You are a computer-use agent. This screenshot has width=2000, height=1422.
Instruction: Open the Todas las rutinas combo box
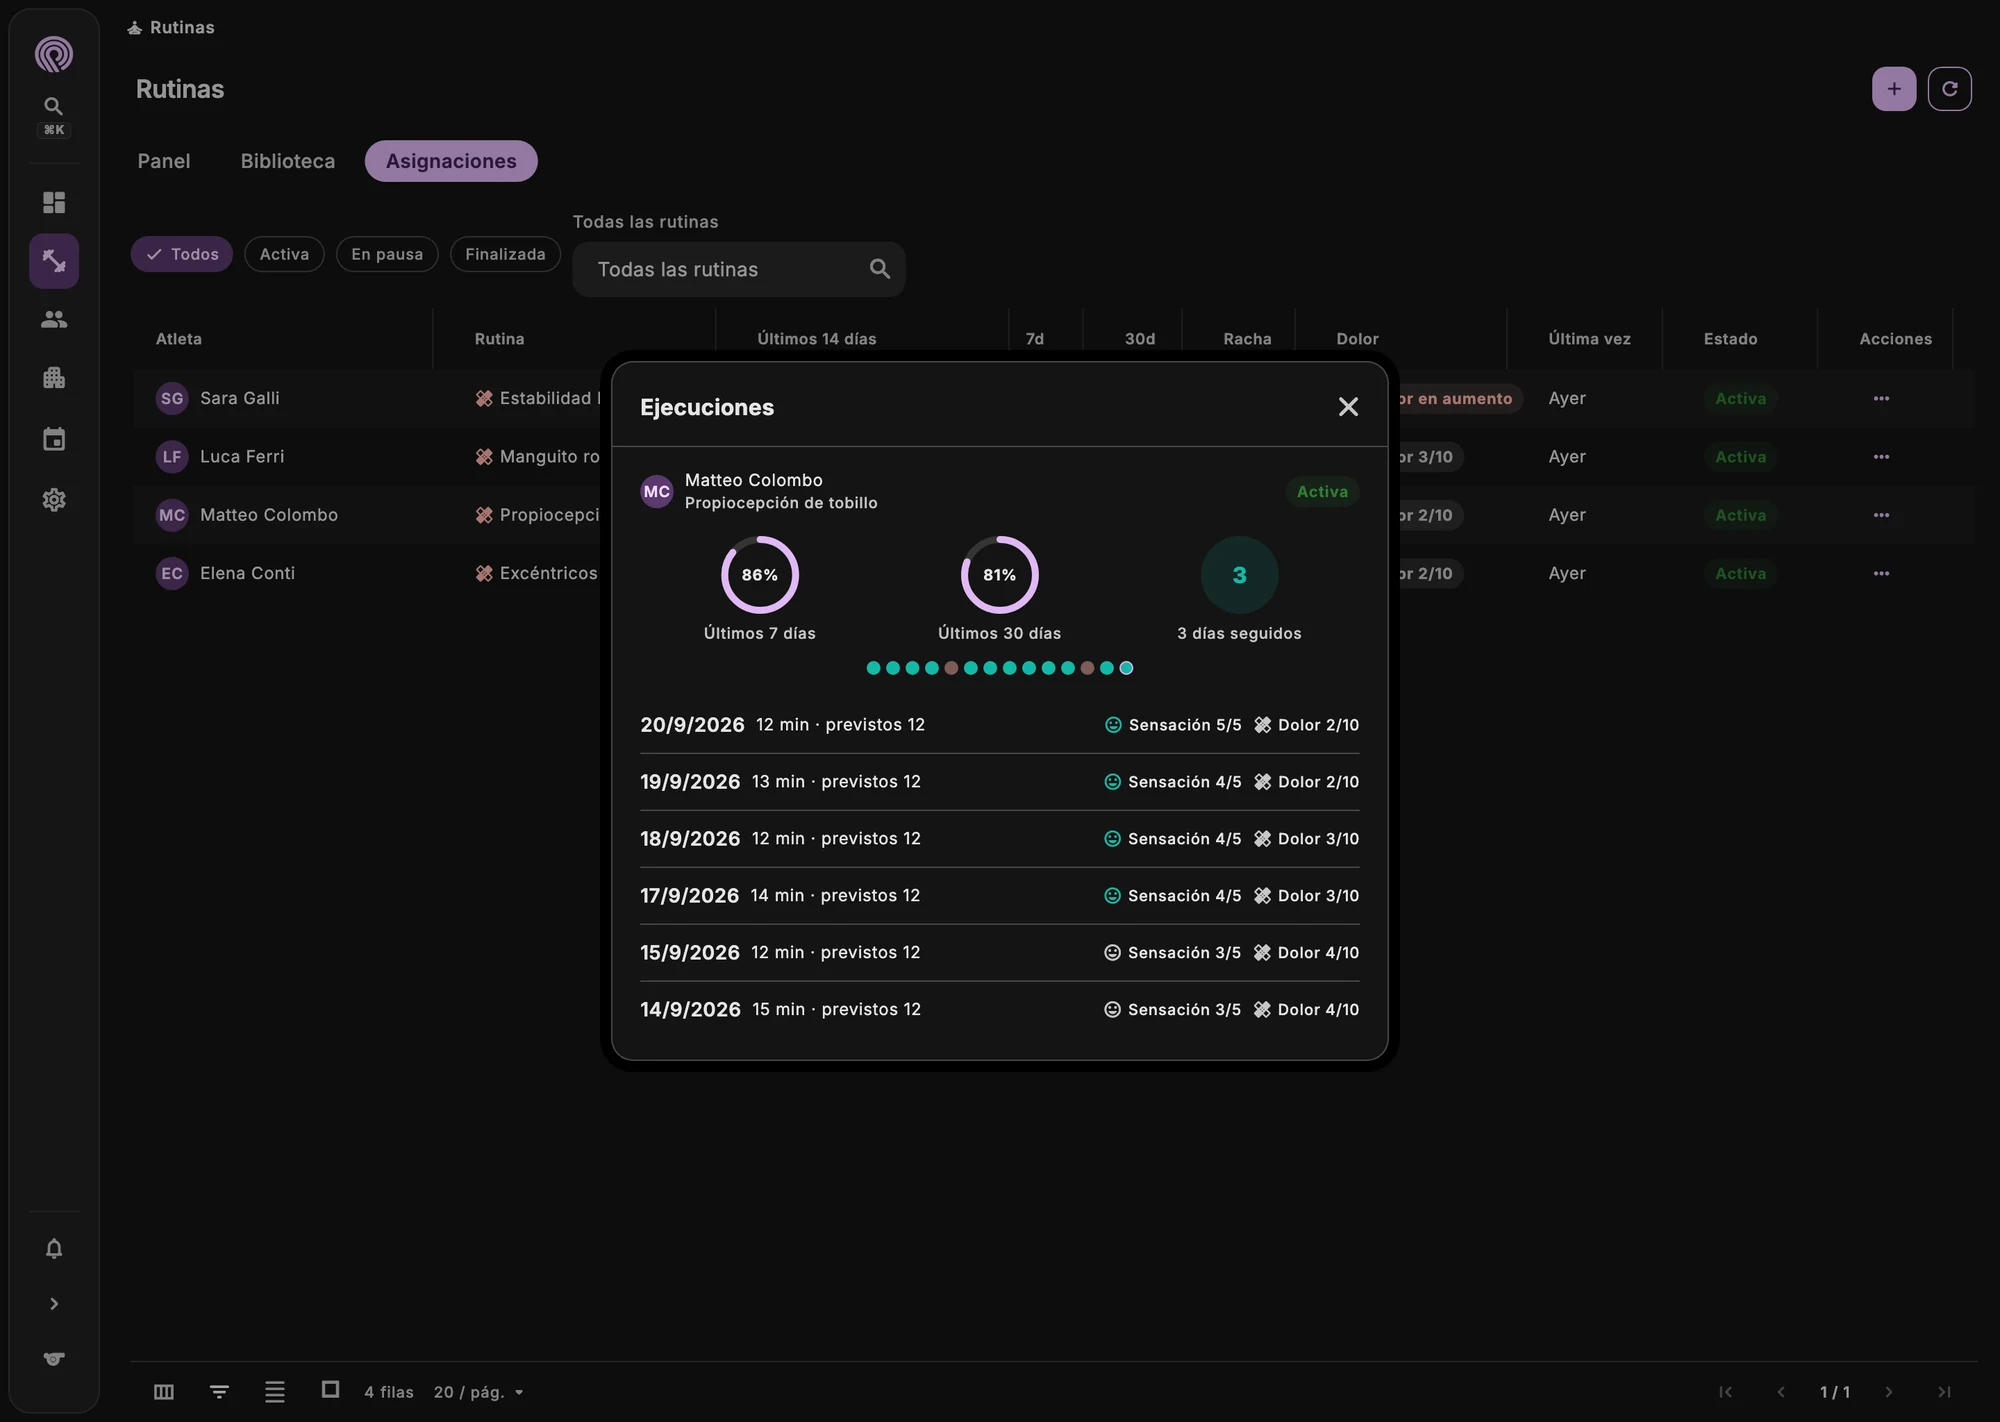739,269
